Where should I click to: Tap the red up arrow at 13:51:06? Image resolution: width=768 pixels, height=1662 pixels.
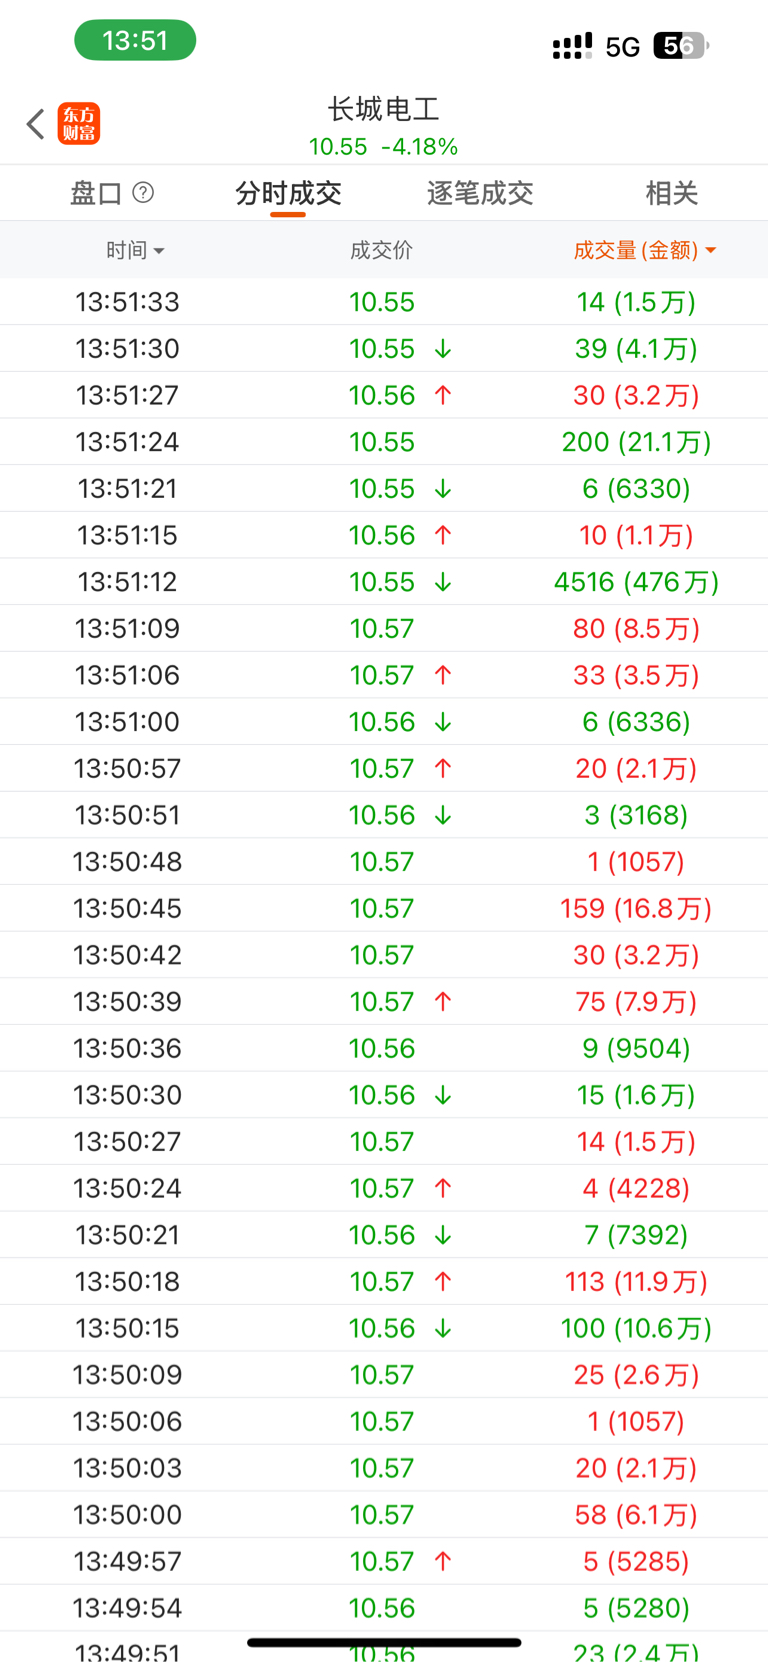[443, 676]
